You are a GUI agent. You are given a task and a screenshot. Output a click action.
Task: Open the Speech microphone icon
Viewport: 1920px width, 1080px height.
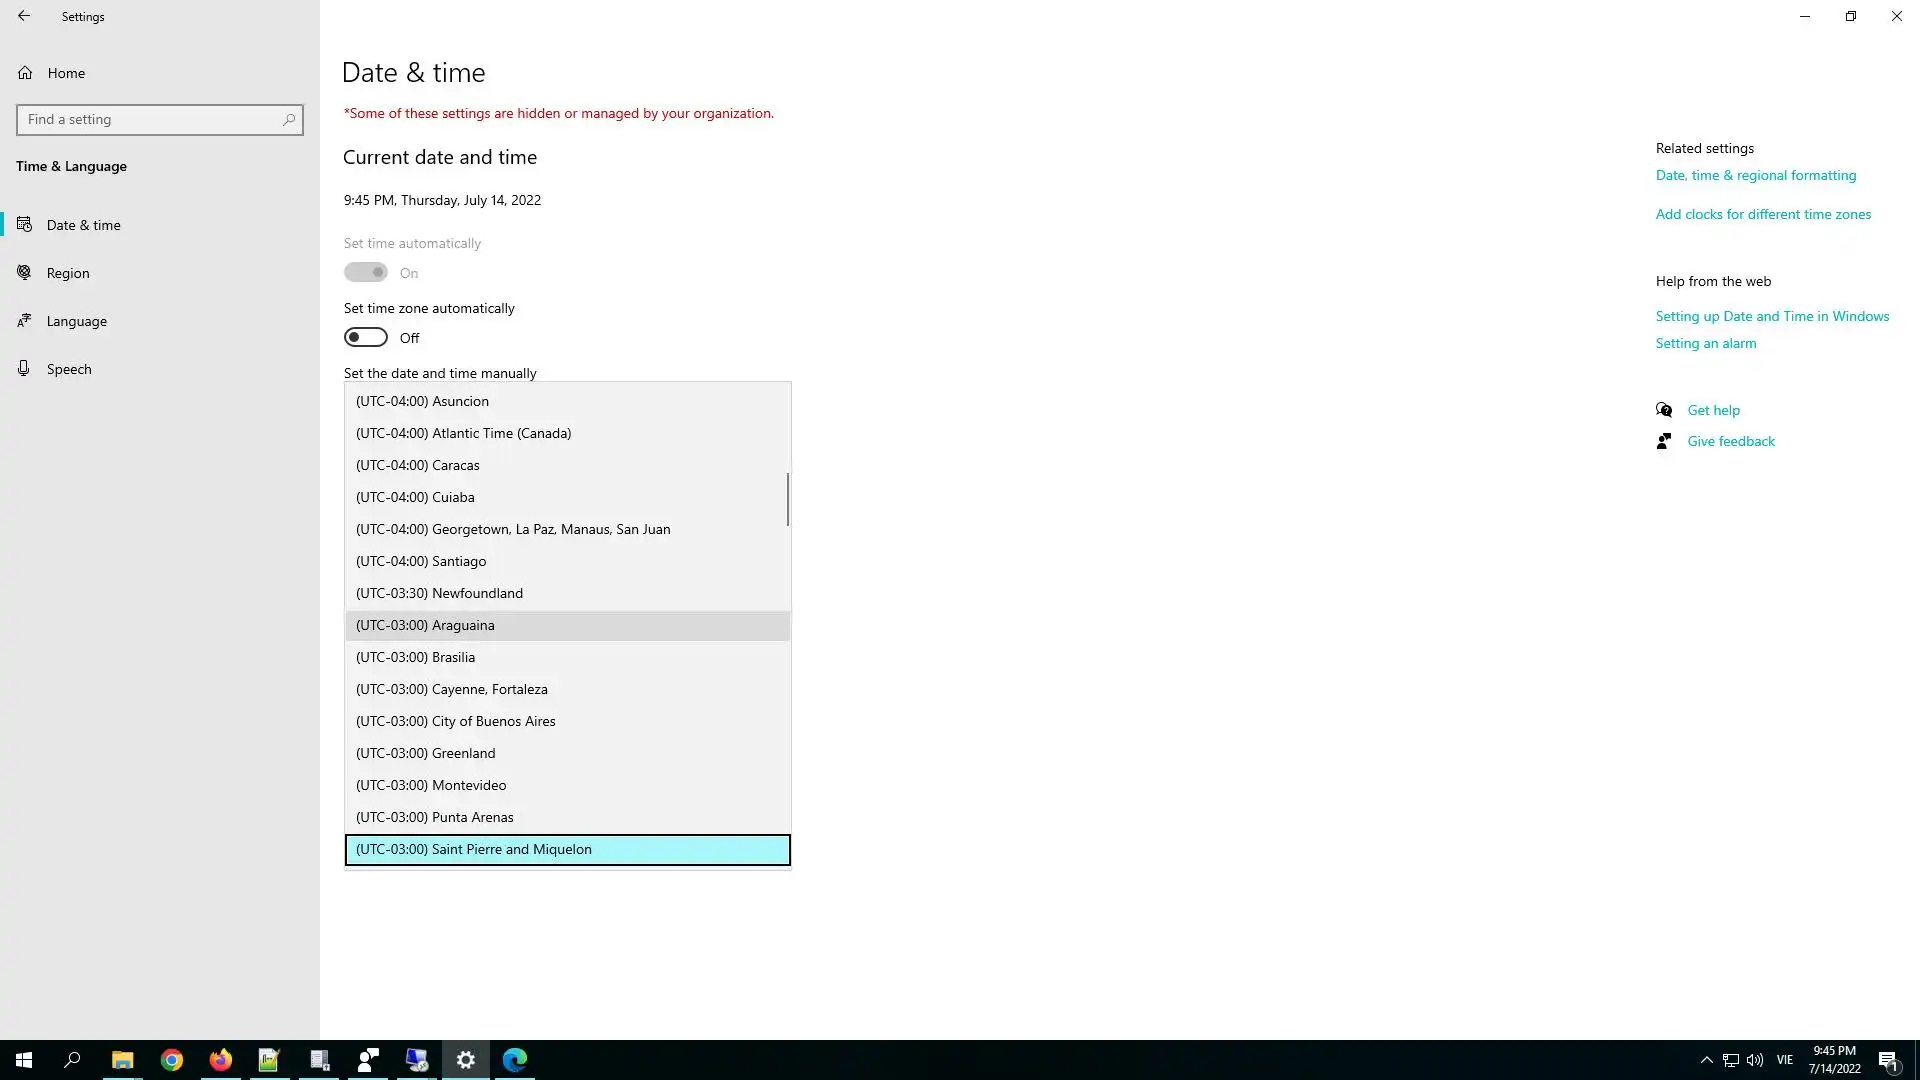[24, 369]
